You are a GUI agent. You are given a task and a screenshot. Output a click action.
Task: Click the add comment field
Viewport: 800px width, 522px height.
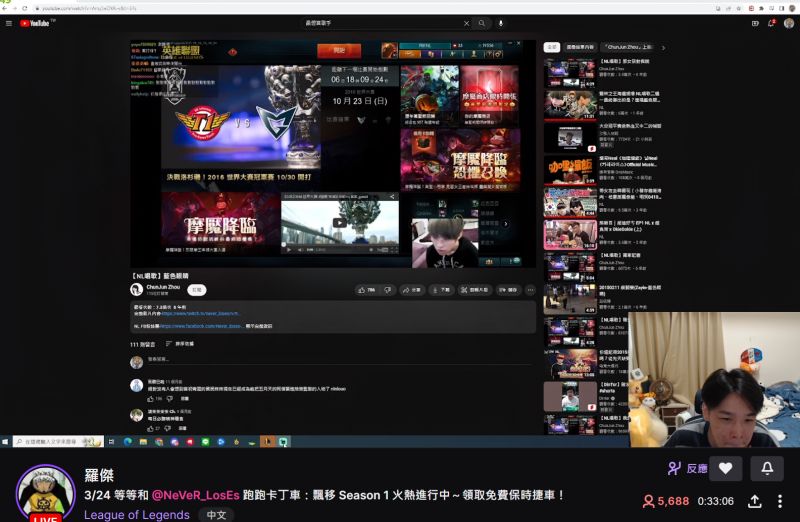(x=339, y=360)
